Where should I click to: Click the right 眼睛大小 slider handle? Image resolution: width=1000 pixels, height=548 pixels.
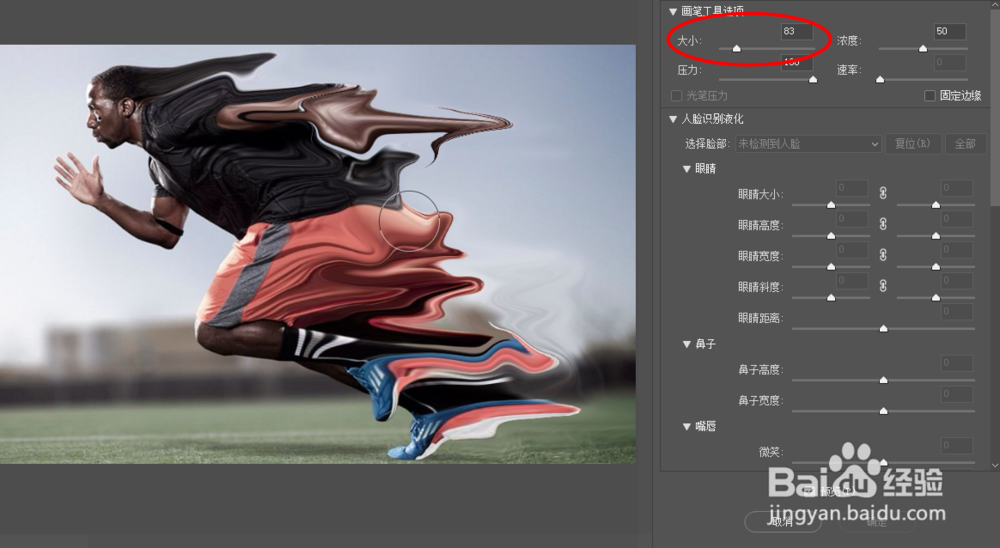pos(936,205)
